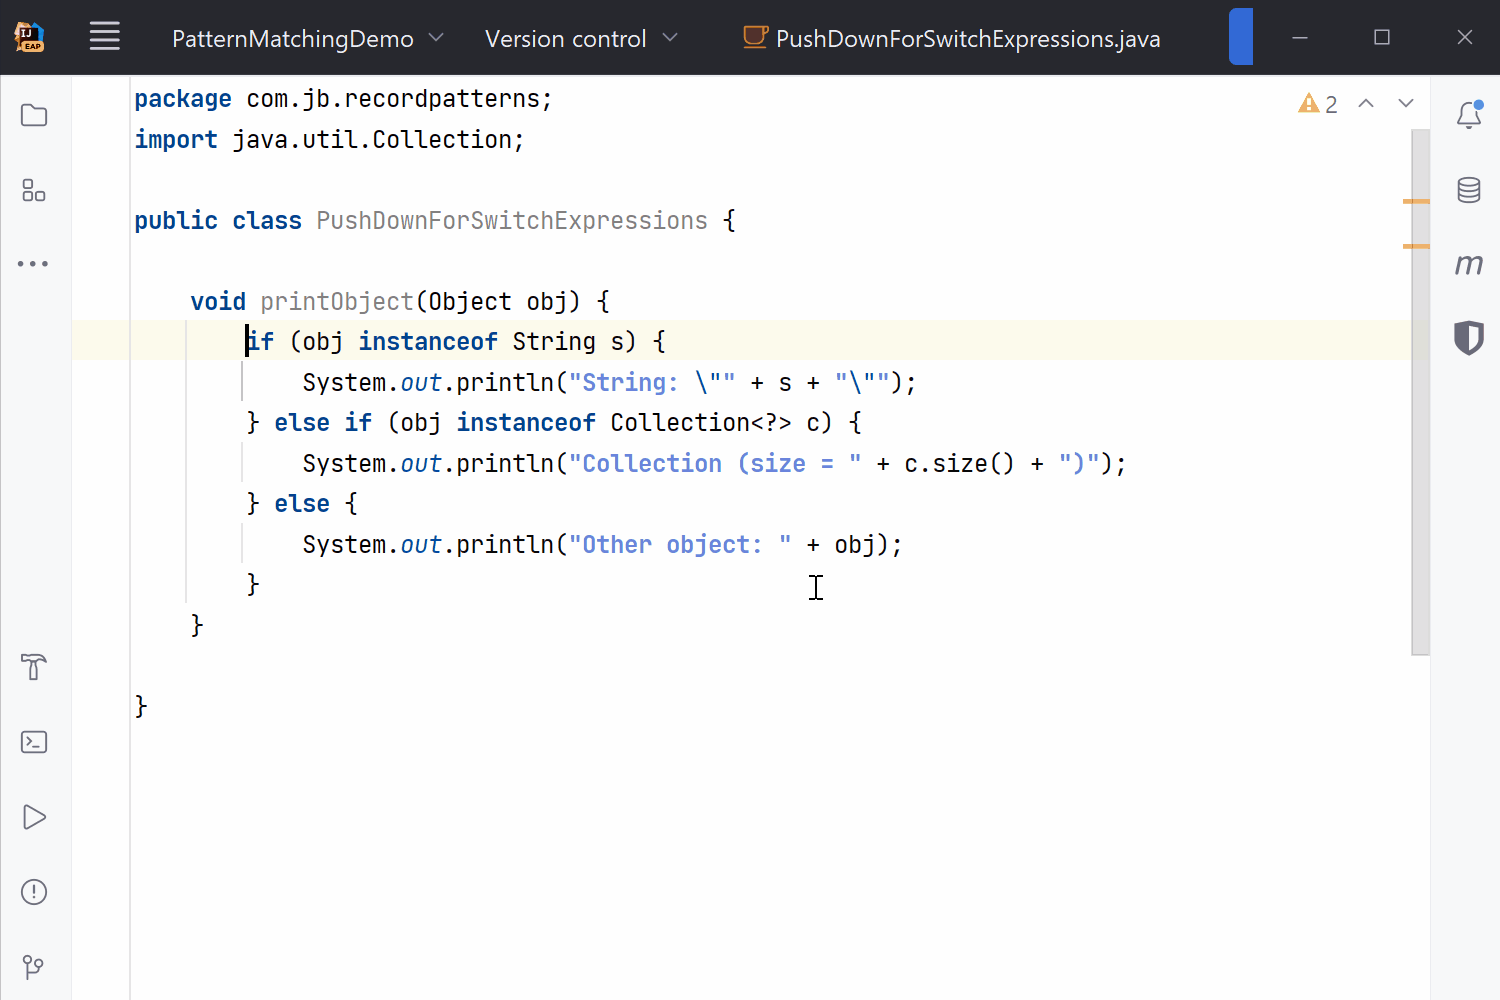
Task: Open the Problems tool window
Action: click(x=33, y=892)
